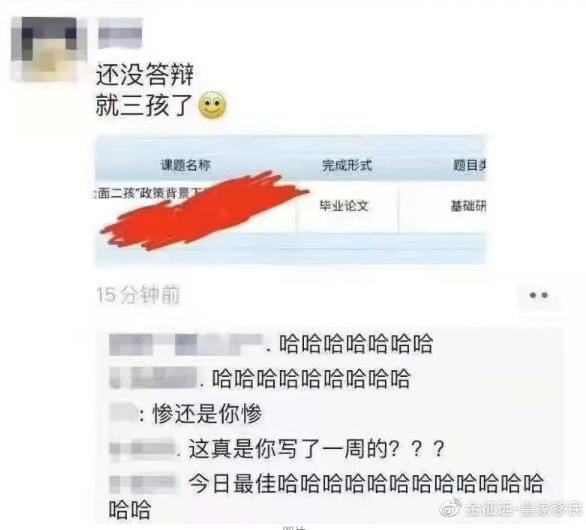Tap the smiley emoji in the post
586x530 pixels.
[212, 105]
